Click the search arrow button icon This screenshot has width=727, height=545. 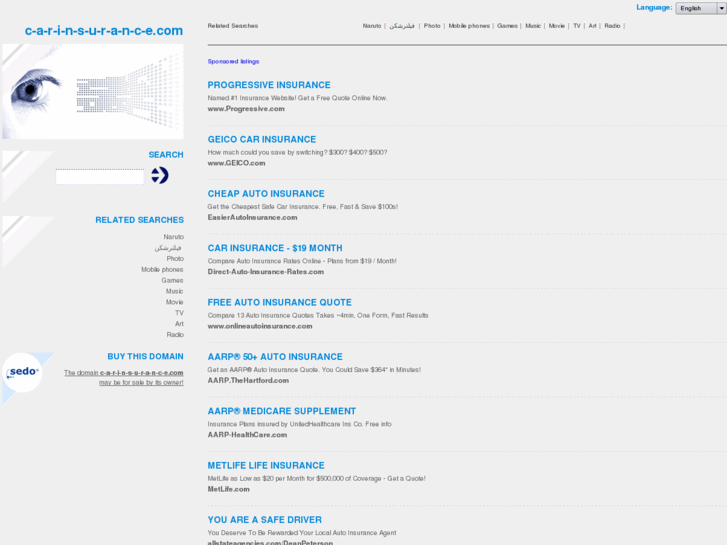[x=160, y=175]
